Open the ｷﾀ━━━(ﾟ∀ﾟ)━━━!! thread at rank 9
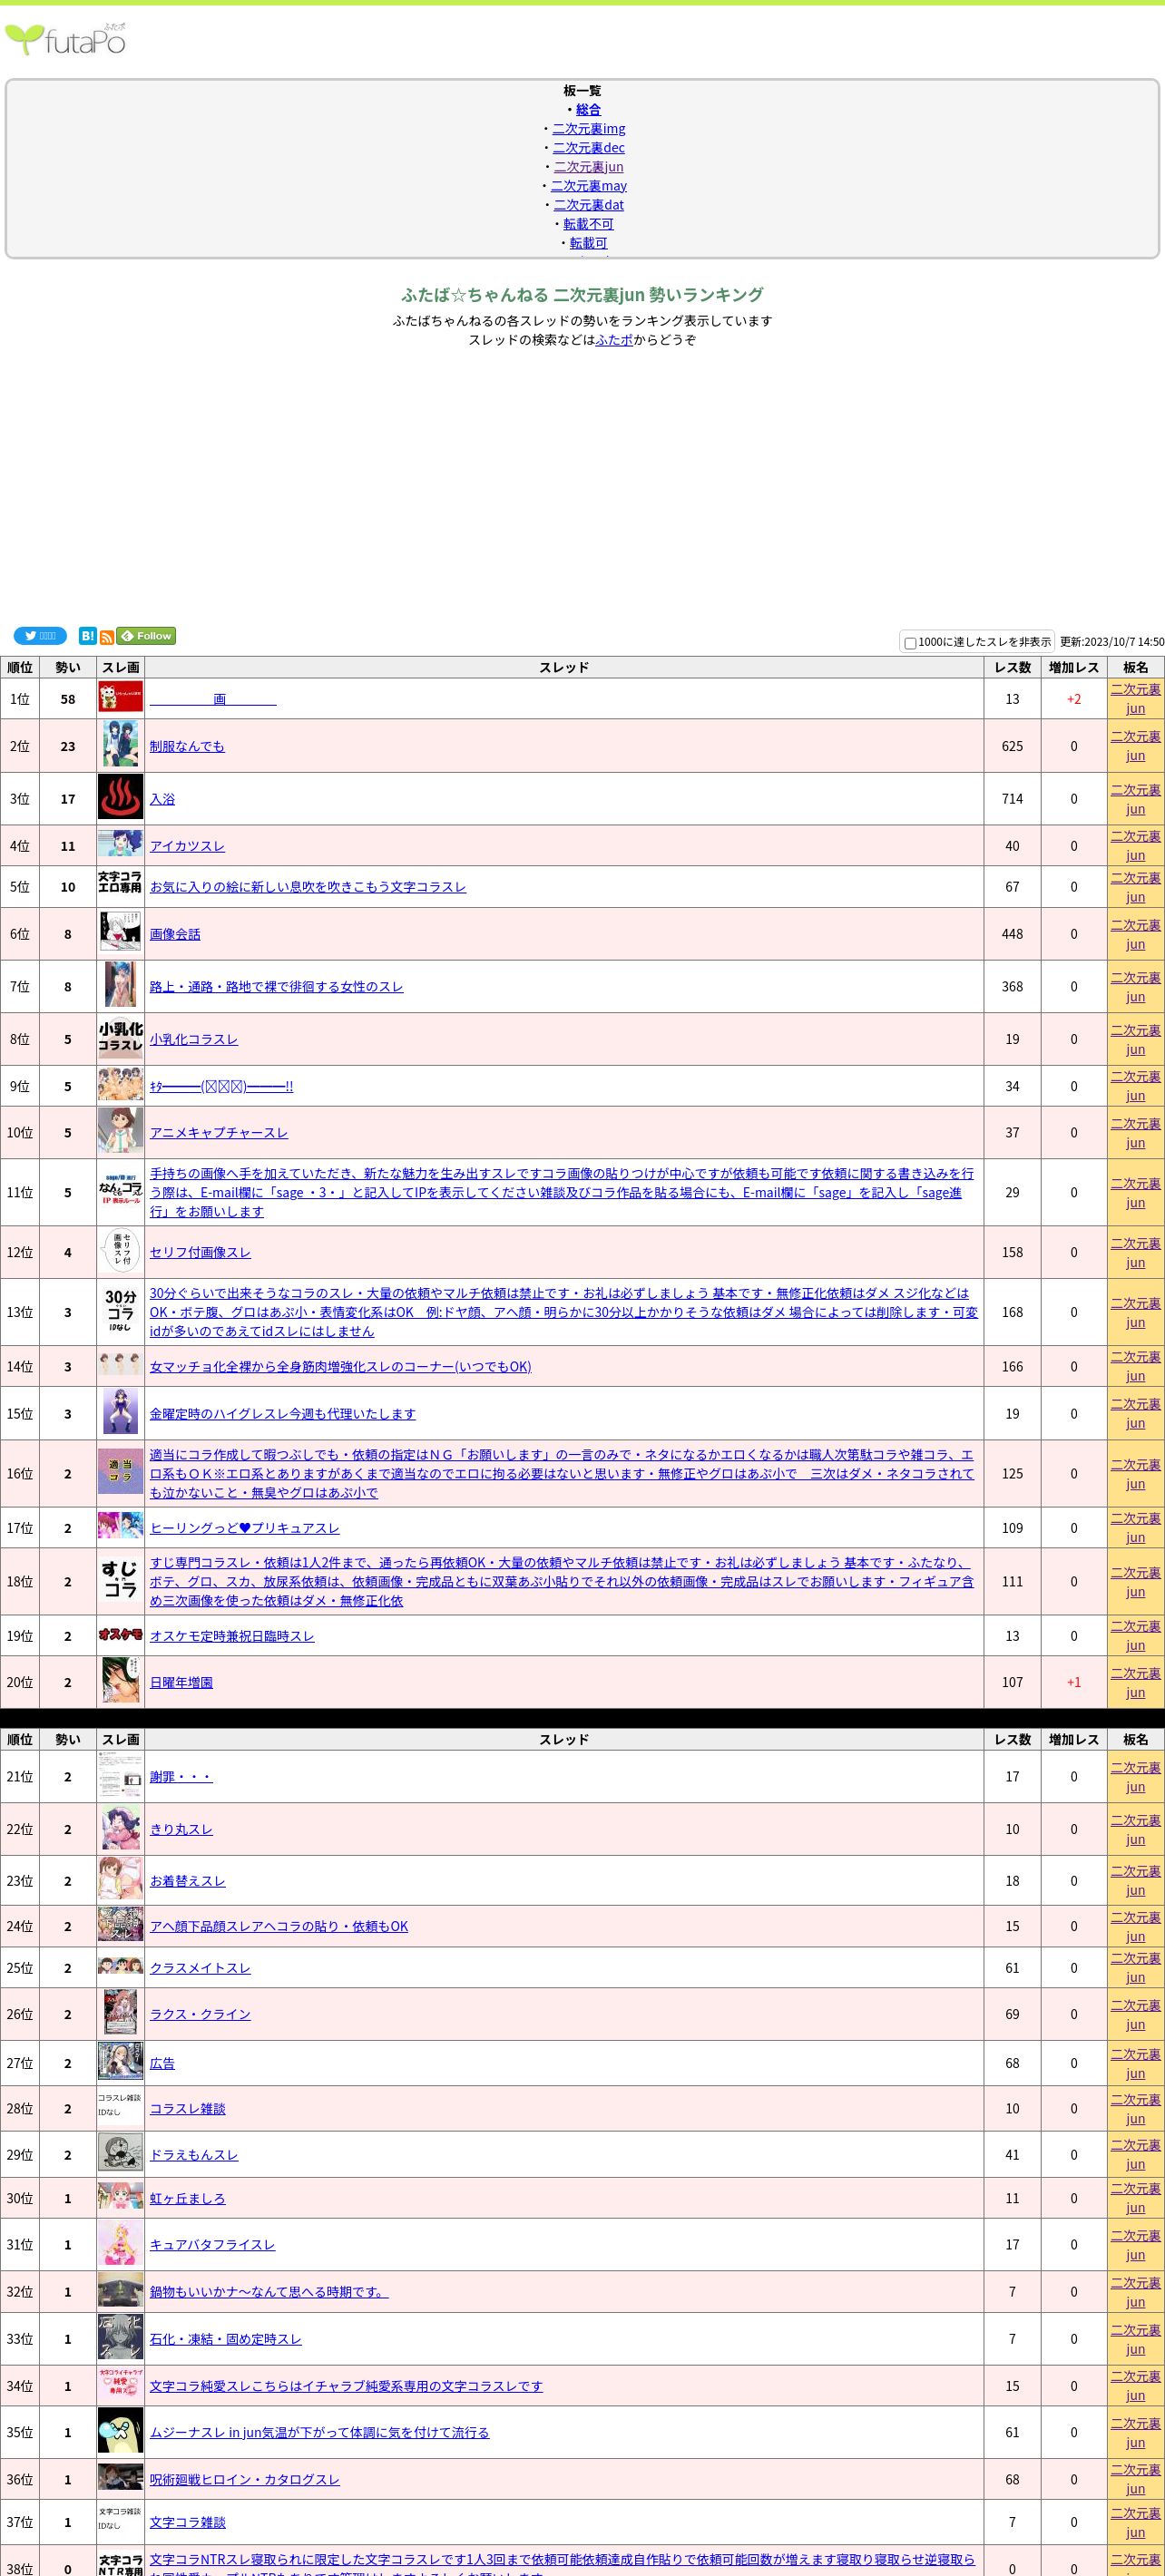1165x2576 pixels. coord(221,1086)
